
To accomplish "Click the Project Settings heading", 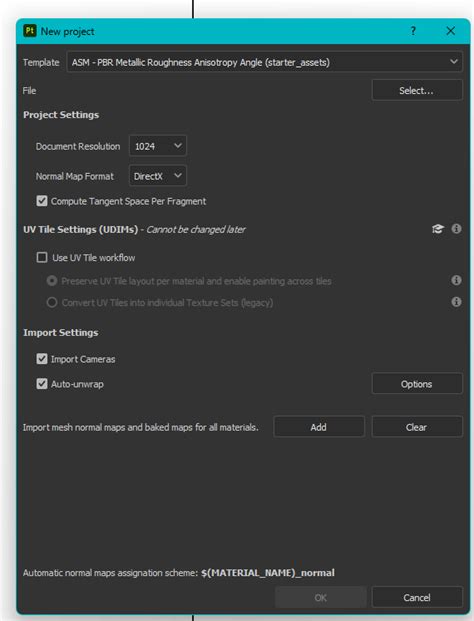I will 61,115.
